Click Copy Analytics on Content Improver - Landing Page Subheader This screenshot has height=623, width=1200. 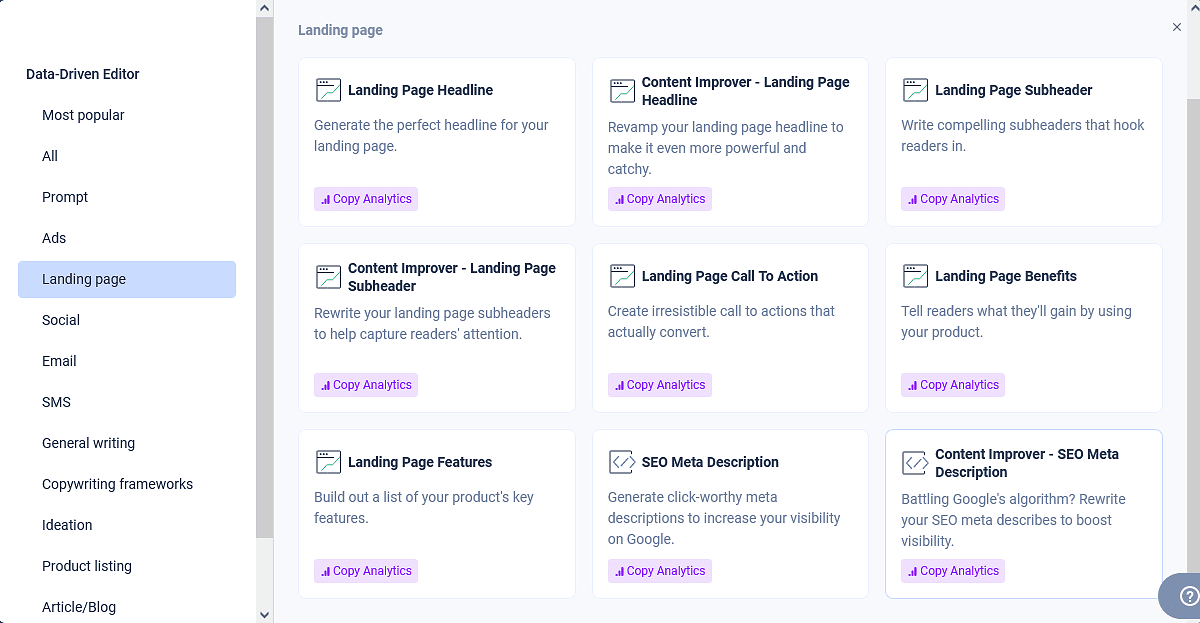(x=366, y=384)
